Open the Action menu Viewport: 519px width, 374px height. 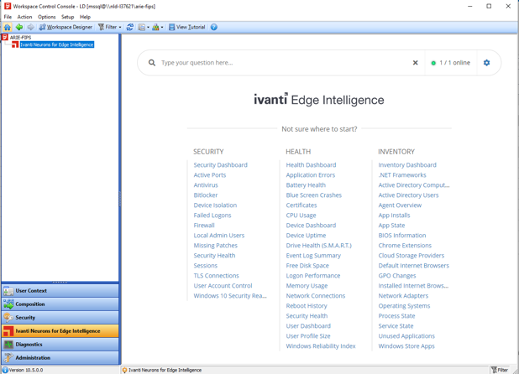25,17
